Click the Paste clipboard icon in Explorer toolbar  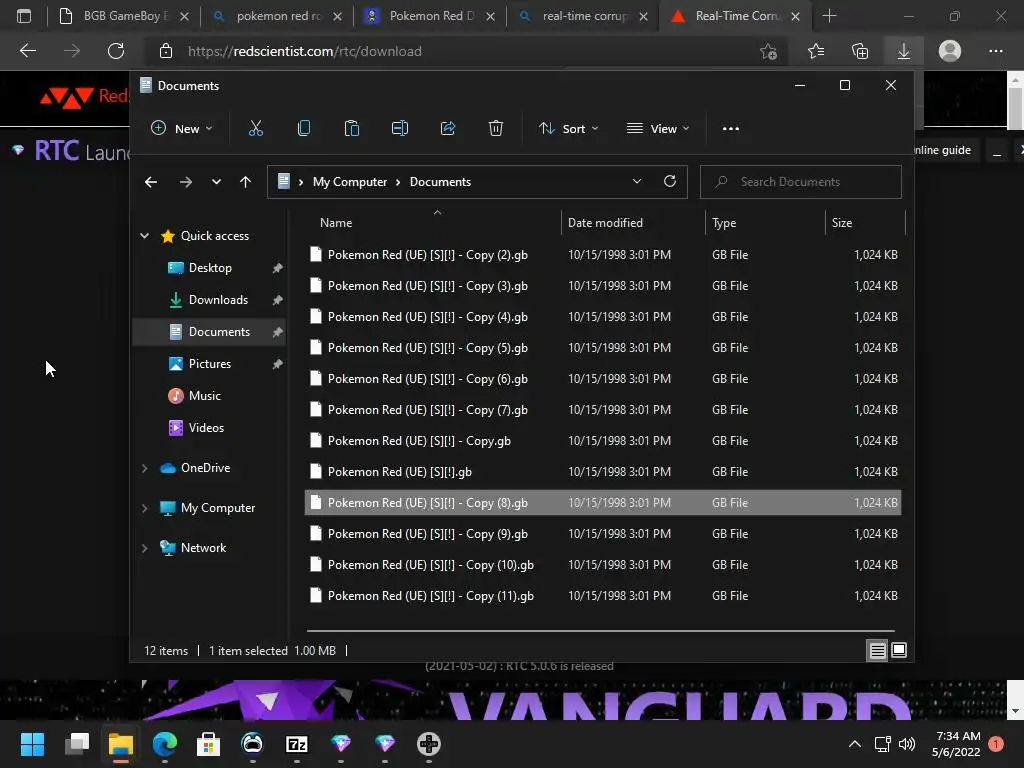pyautogui.click(x=351, y=129)
